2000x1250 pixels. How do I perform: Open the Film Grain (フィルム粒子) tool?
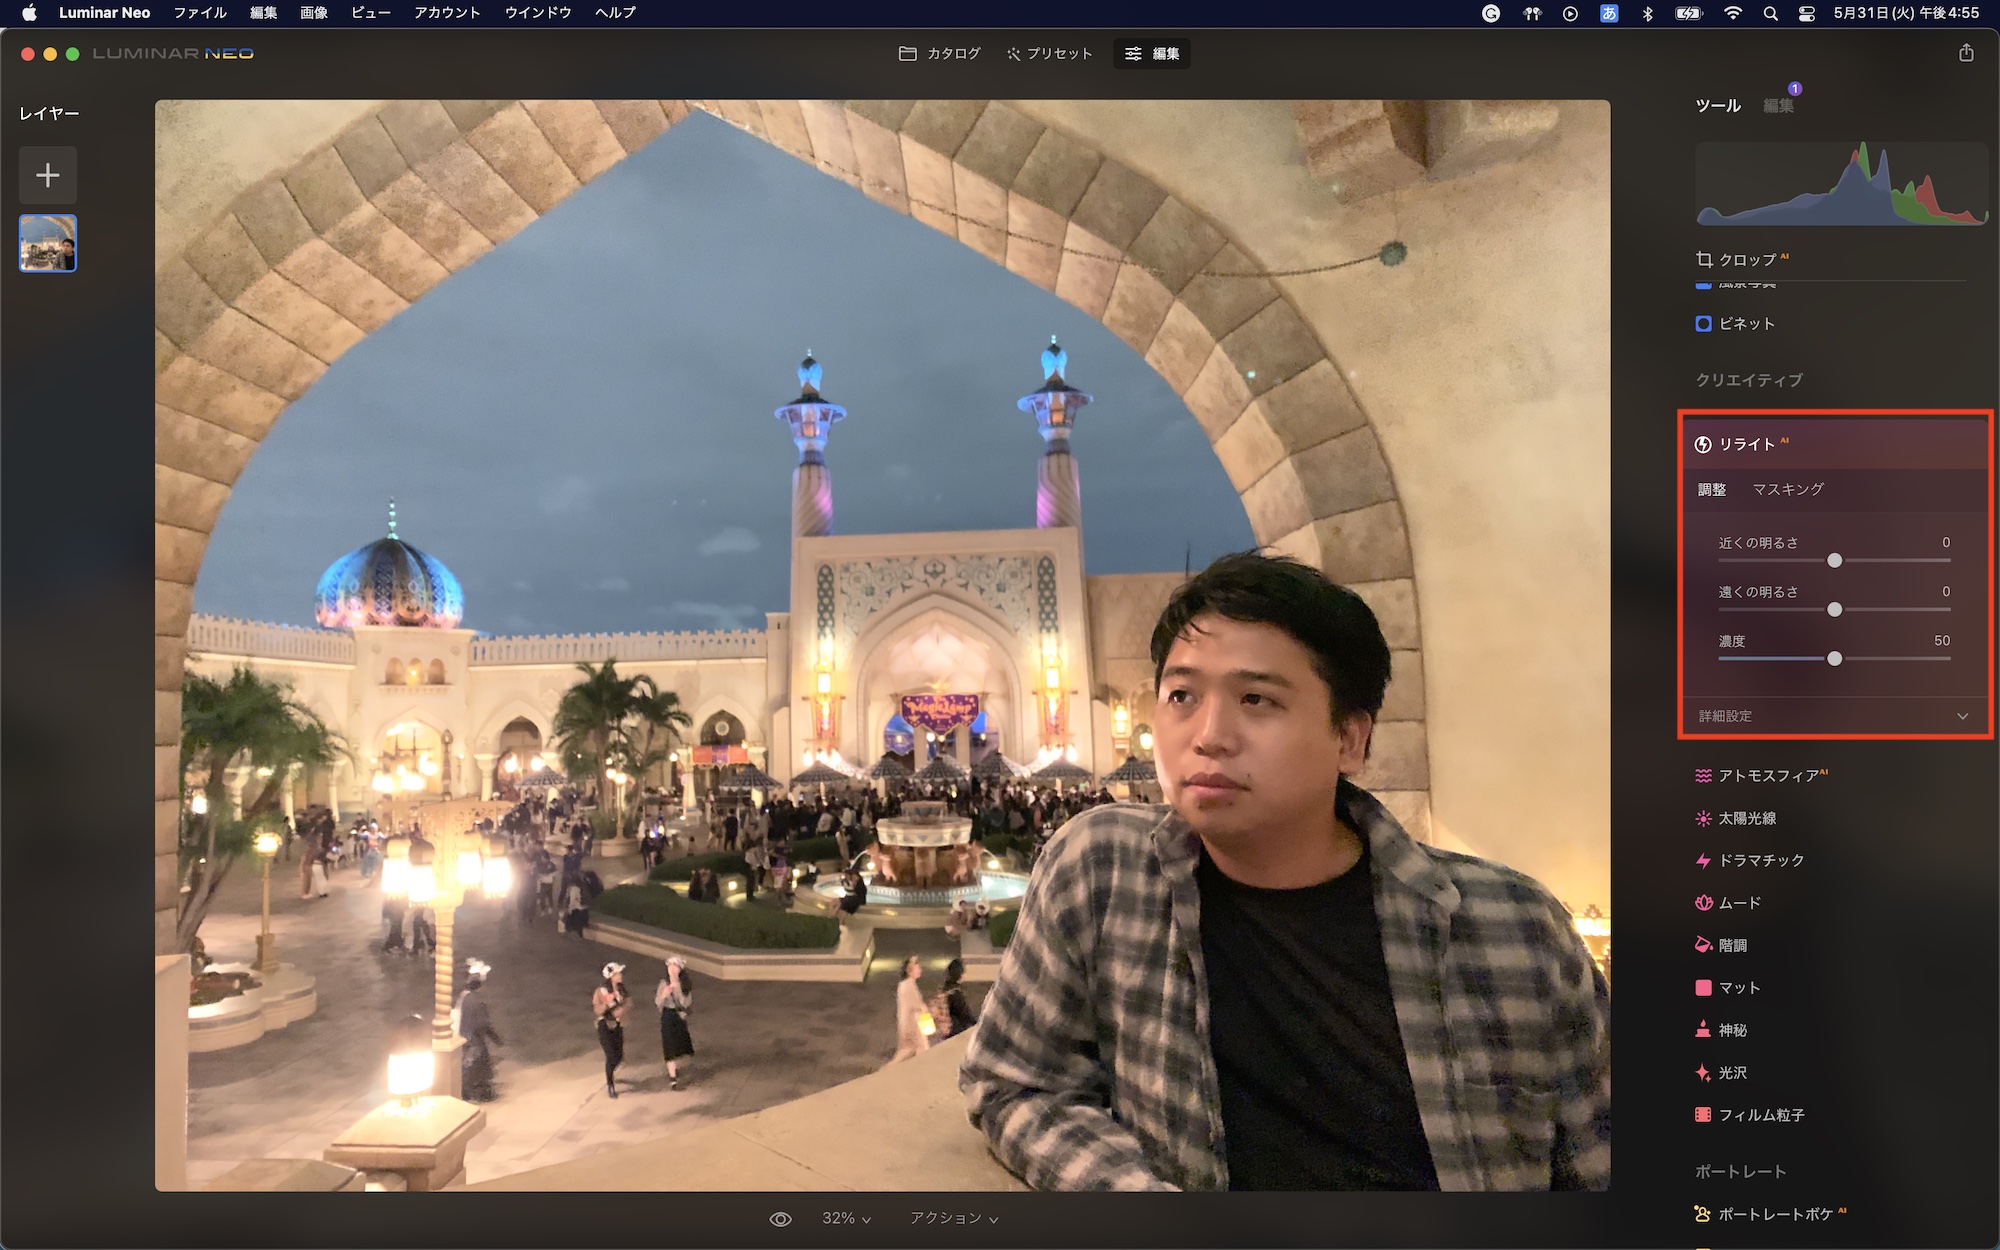click(x=1760, y=1115)
